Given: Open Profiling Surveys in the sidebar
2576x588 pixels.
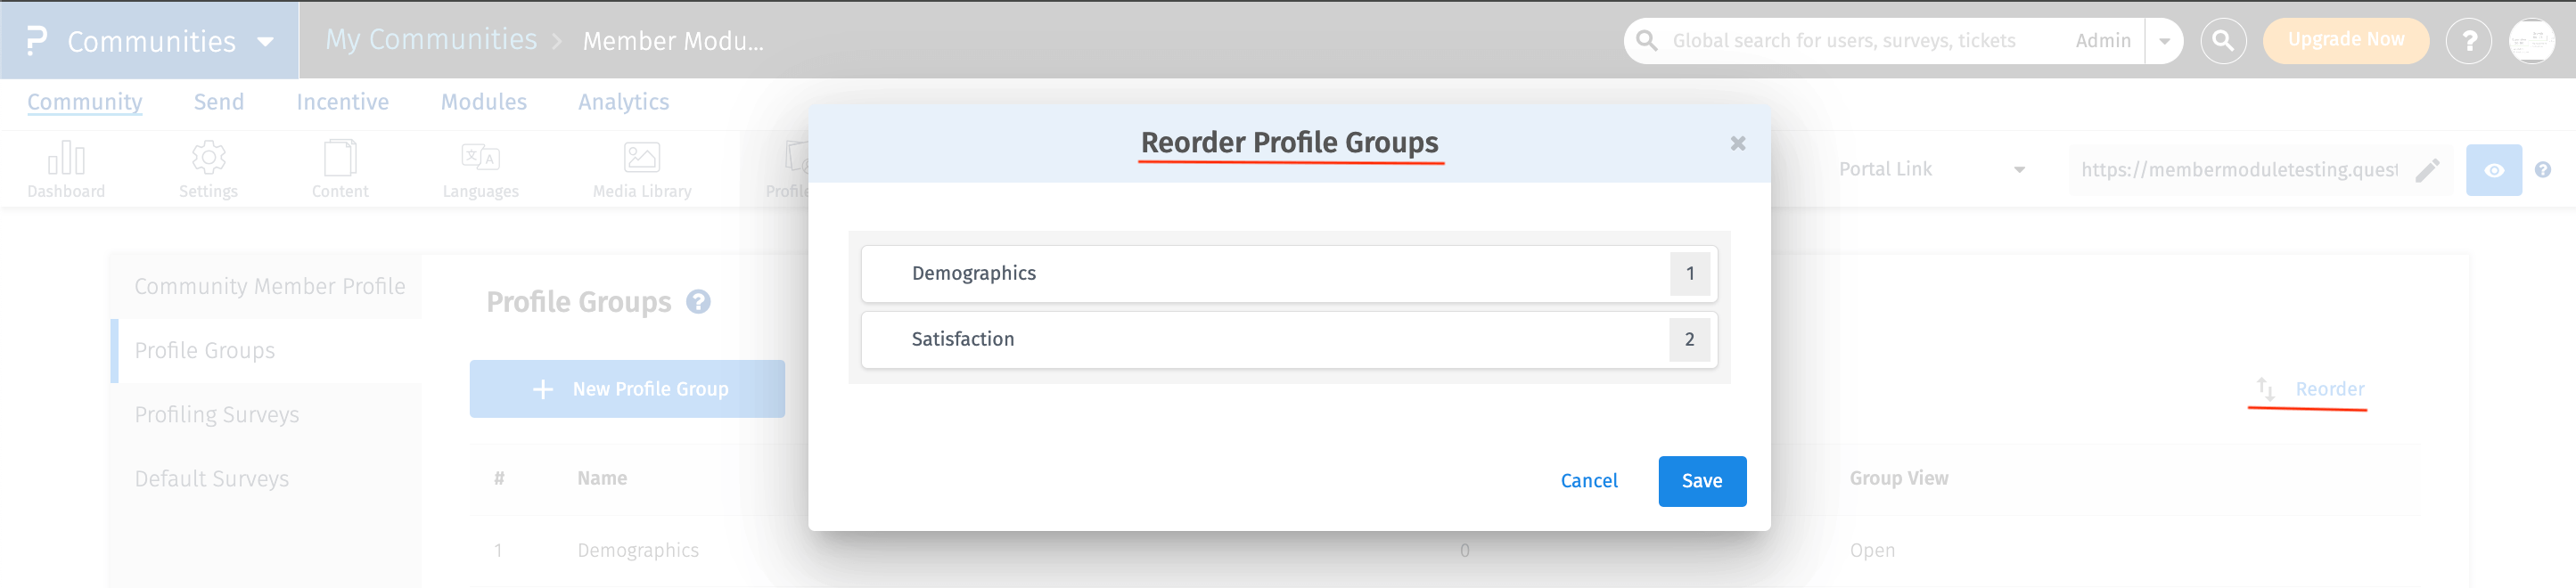Looking at the screenshot, I should [x=217, y=414].
